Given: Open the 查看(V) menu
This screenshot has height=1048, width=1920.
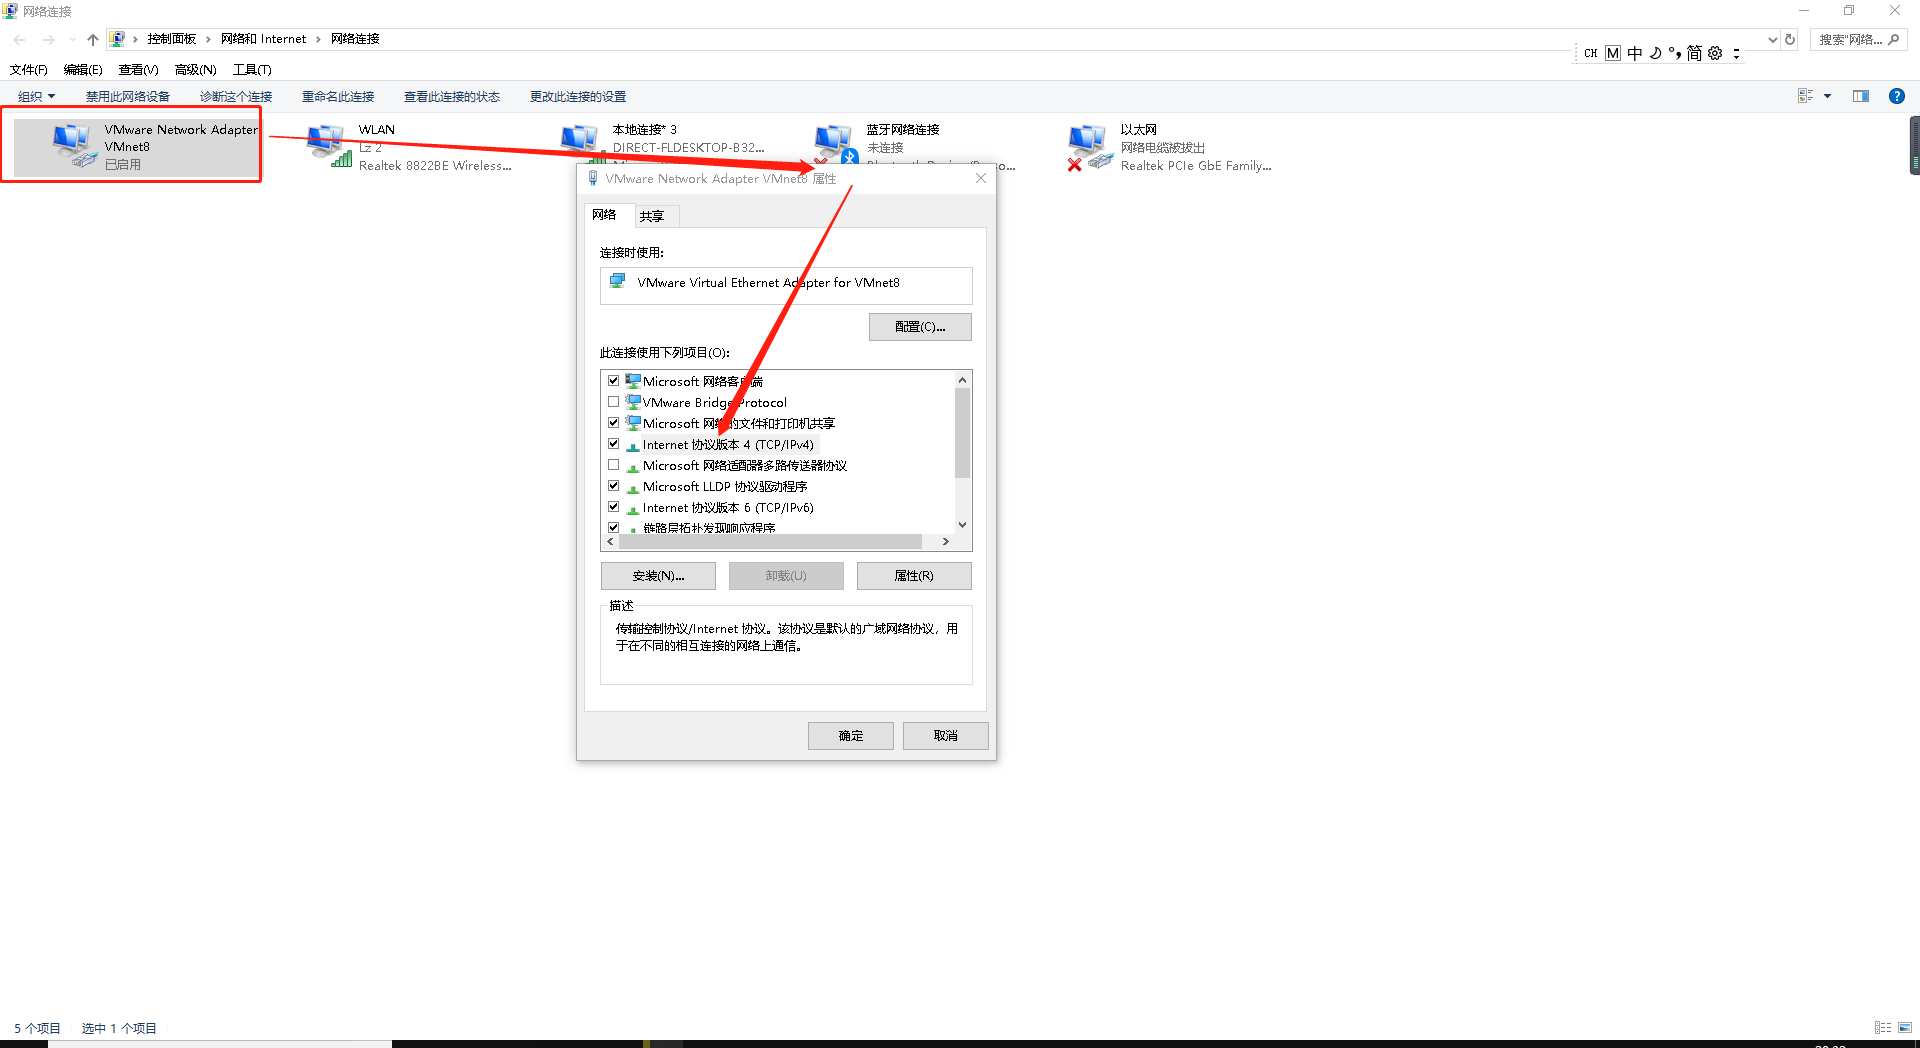Looking at the screenshot, I should coord(138,70).
